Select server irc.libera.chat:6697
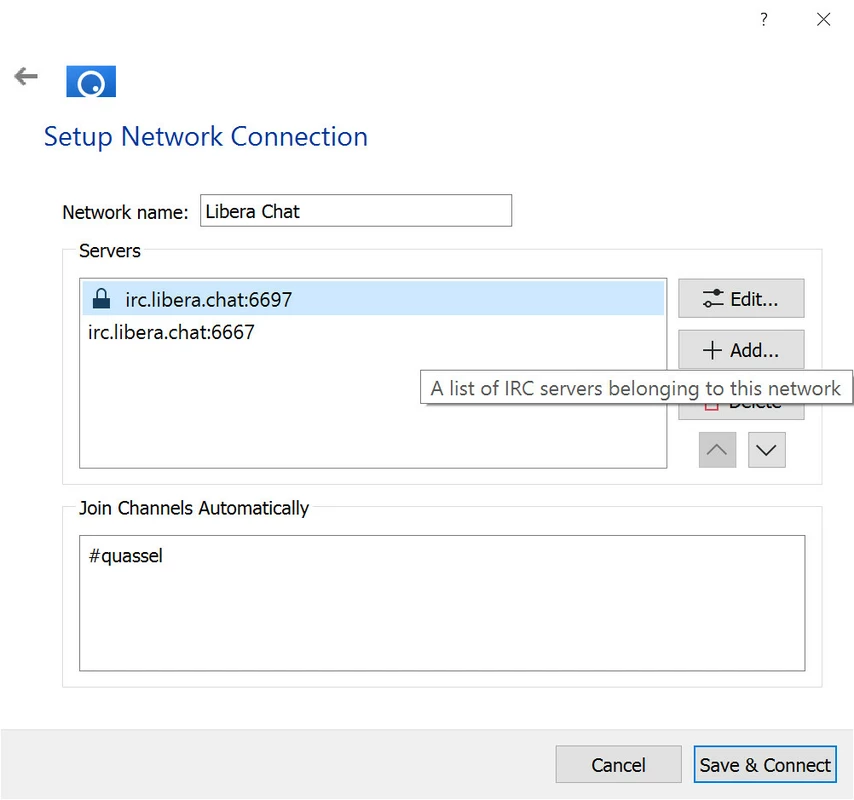Screen dimensions: 854x800 coord(373,298)
